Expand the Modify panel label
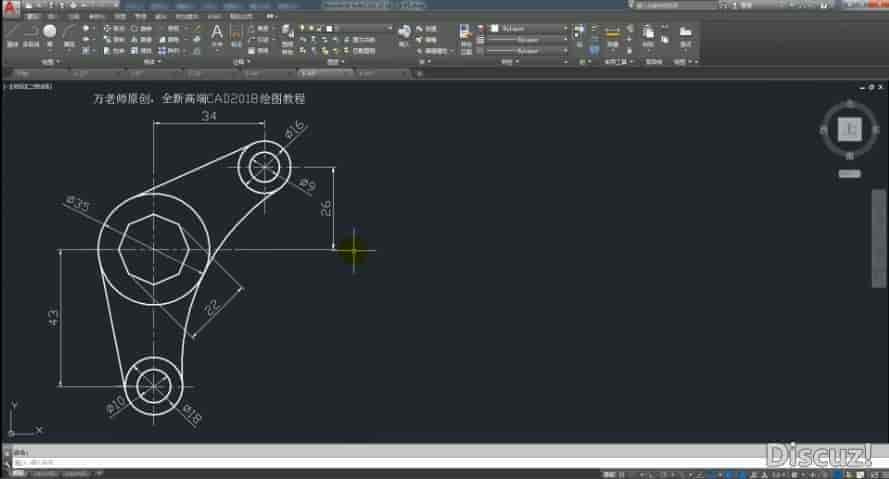 click(x=151, y=61)
